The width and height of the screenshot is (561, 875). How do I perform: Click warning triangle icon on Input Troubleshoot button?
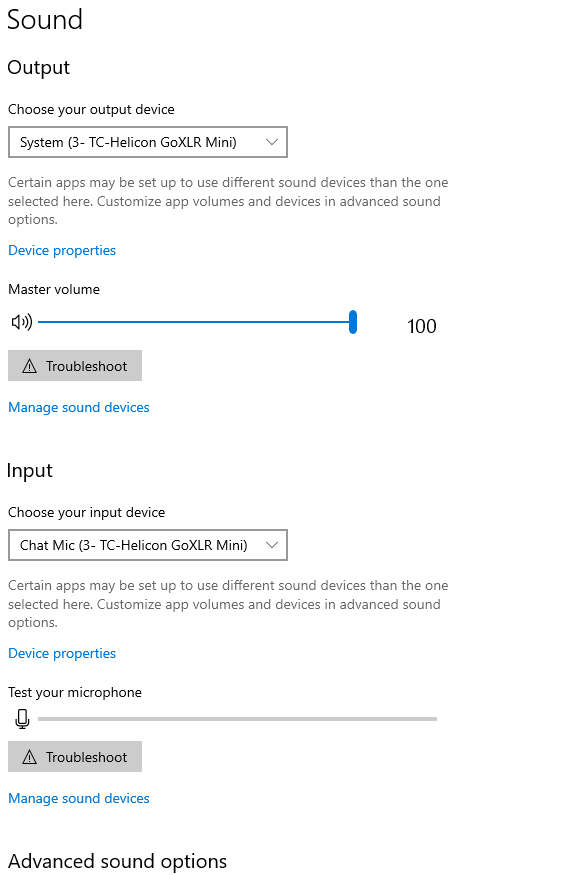tap(29, 757)
